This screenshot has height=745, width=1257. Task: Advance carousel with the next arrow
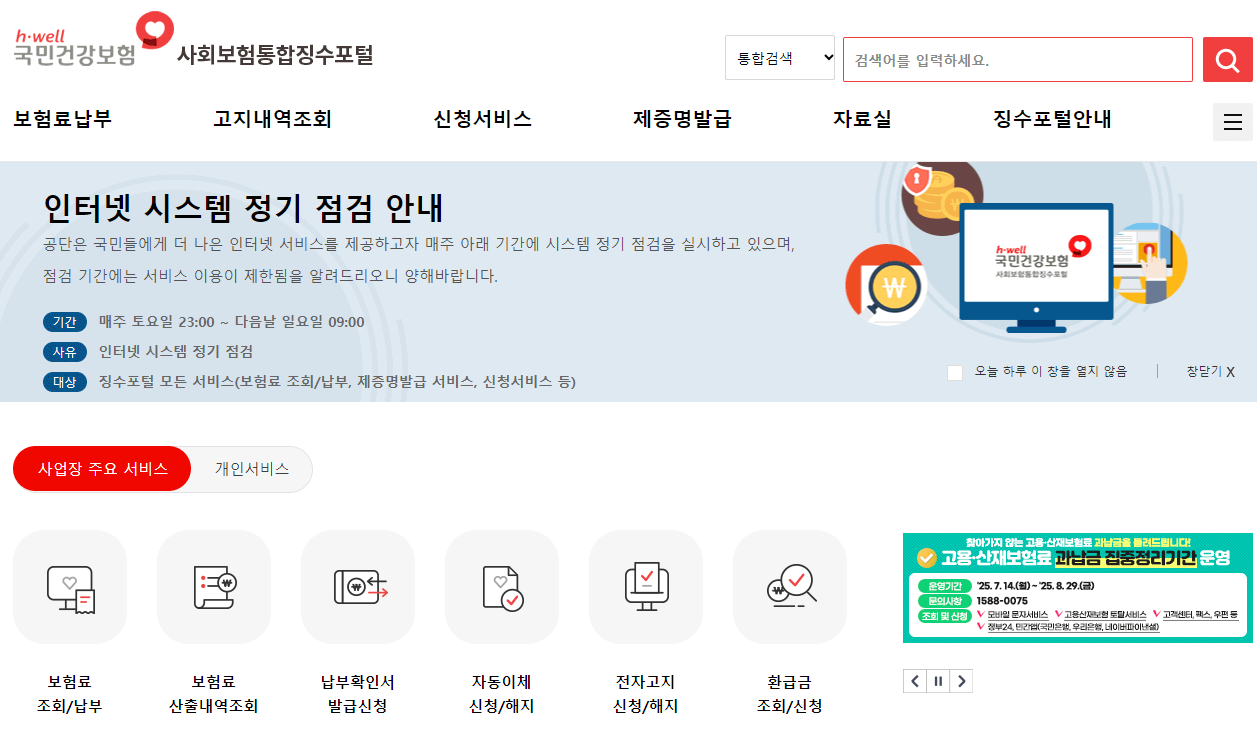pyautogui.click(x=962, y=681)
